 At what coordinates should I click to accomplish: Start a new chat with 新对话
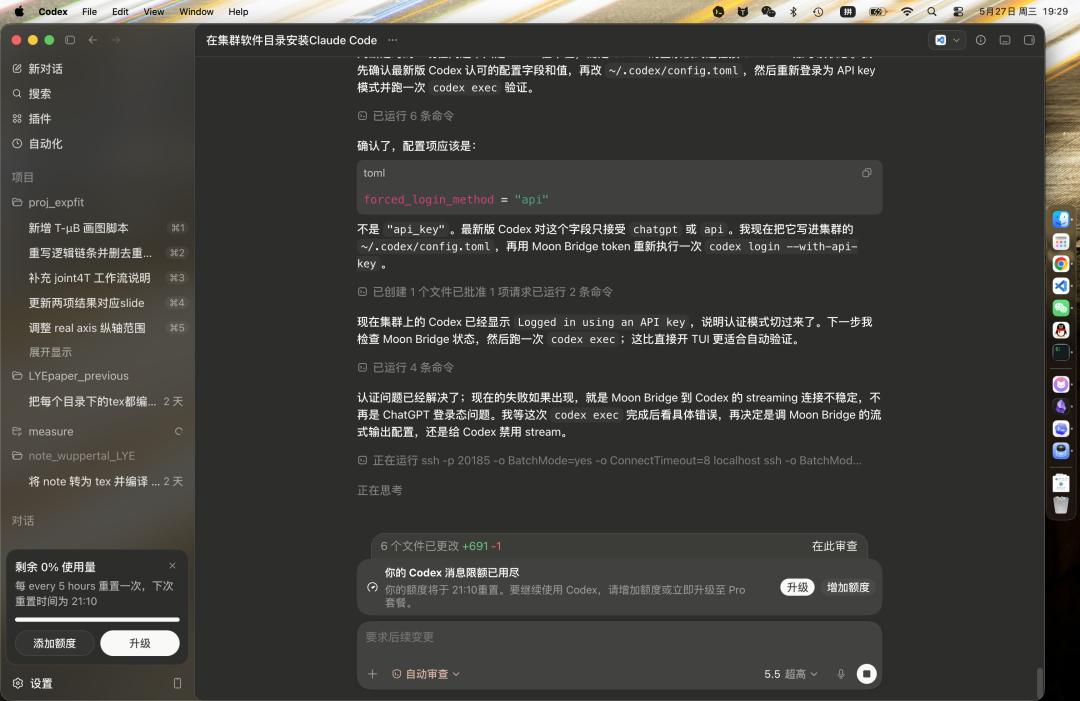tap(45, 69)
